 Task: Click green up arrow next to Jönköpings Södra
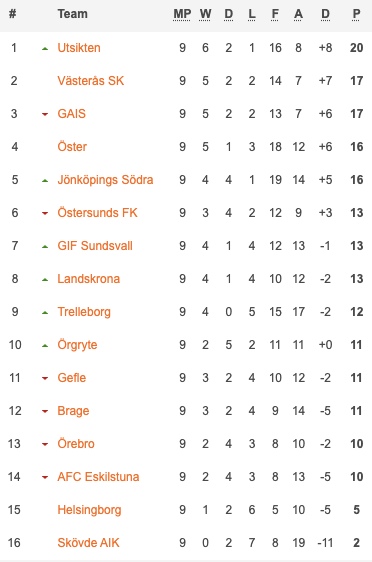pos(45,180)
